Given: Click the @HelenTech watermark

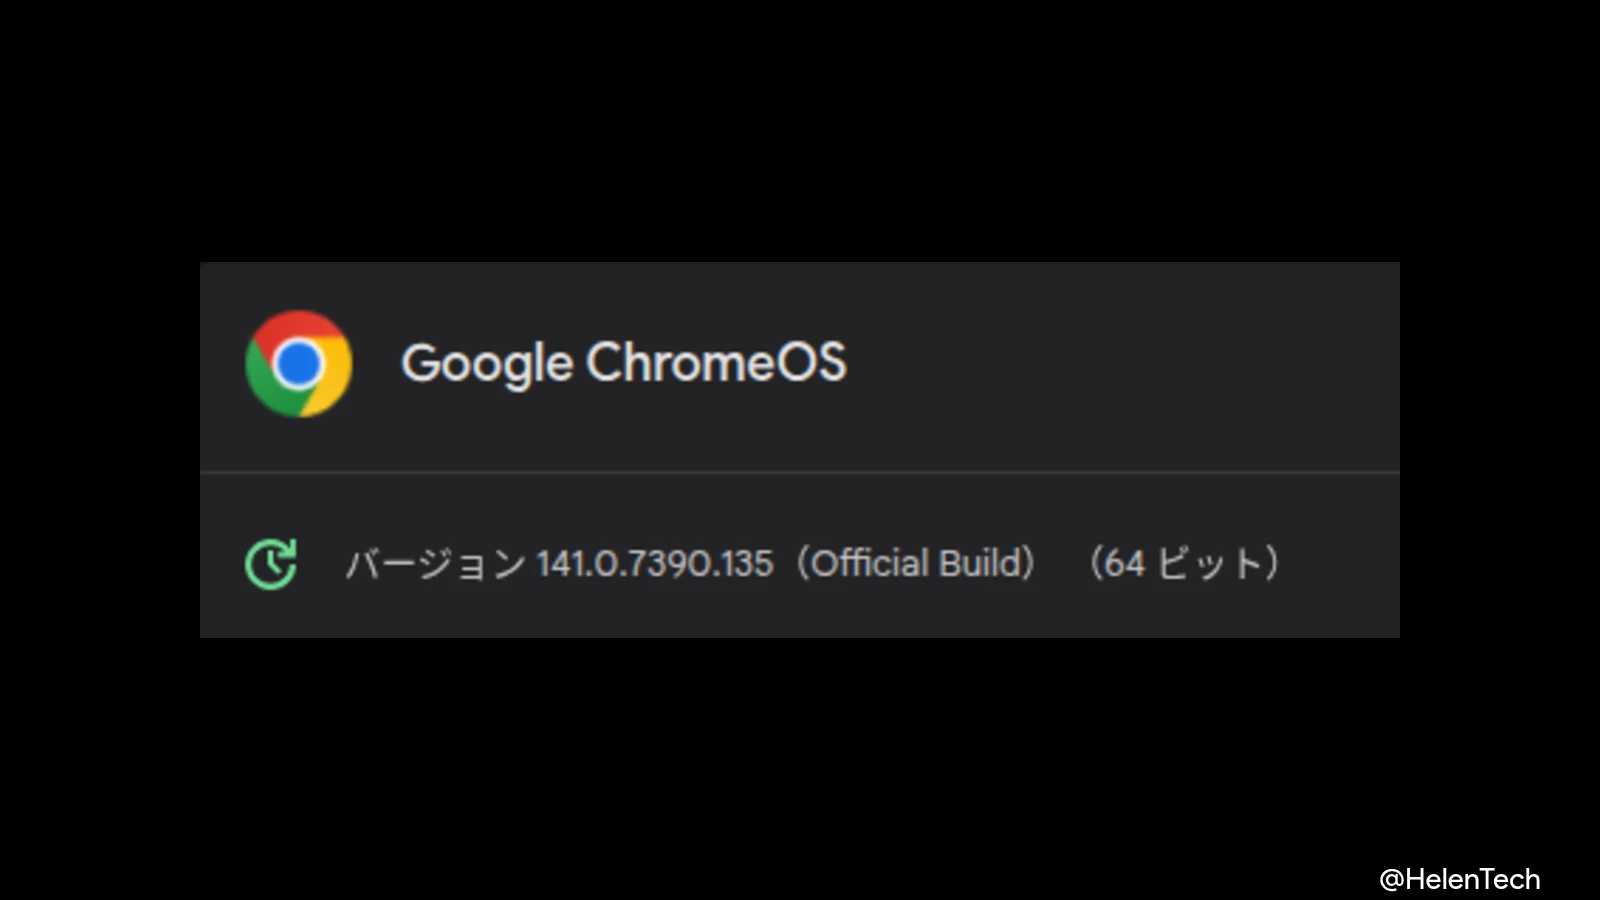Looking at the screenshot, I should point(1460,878).
